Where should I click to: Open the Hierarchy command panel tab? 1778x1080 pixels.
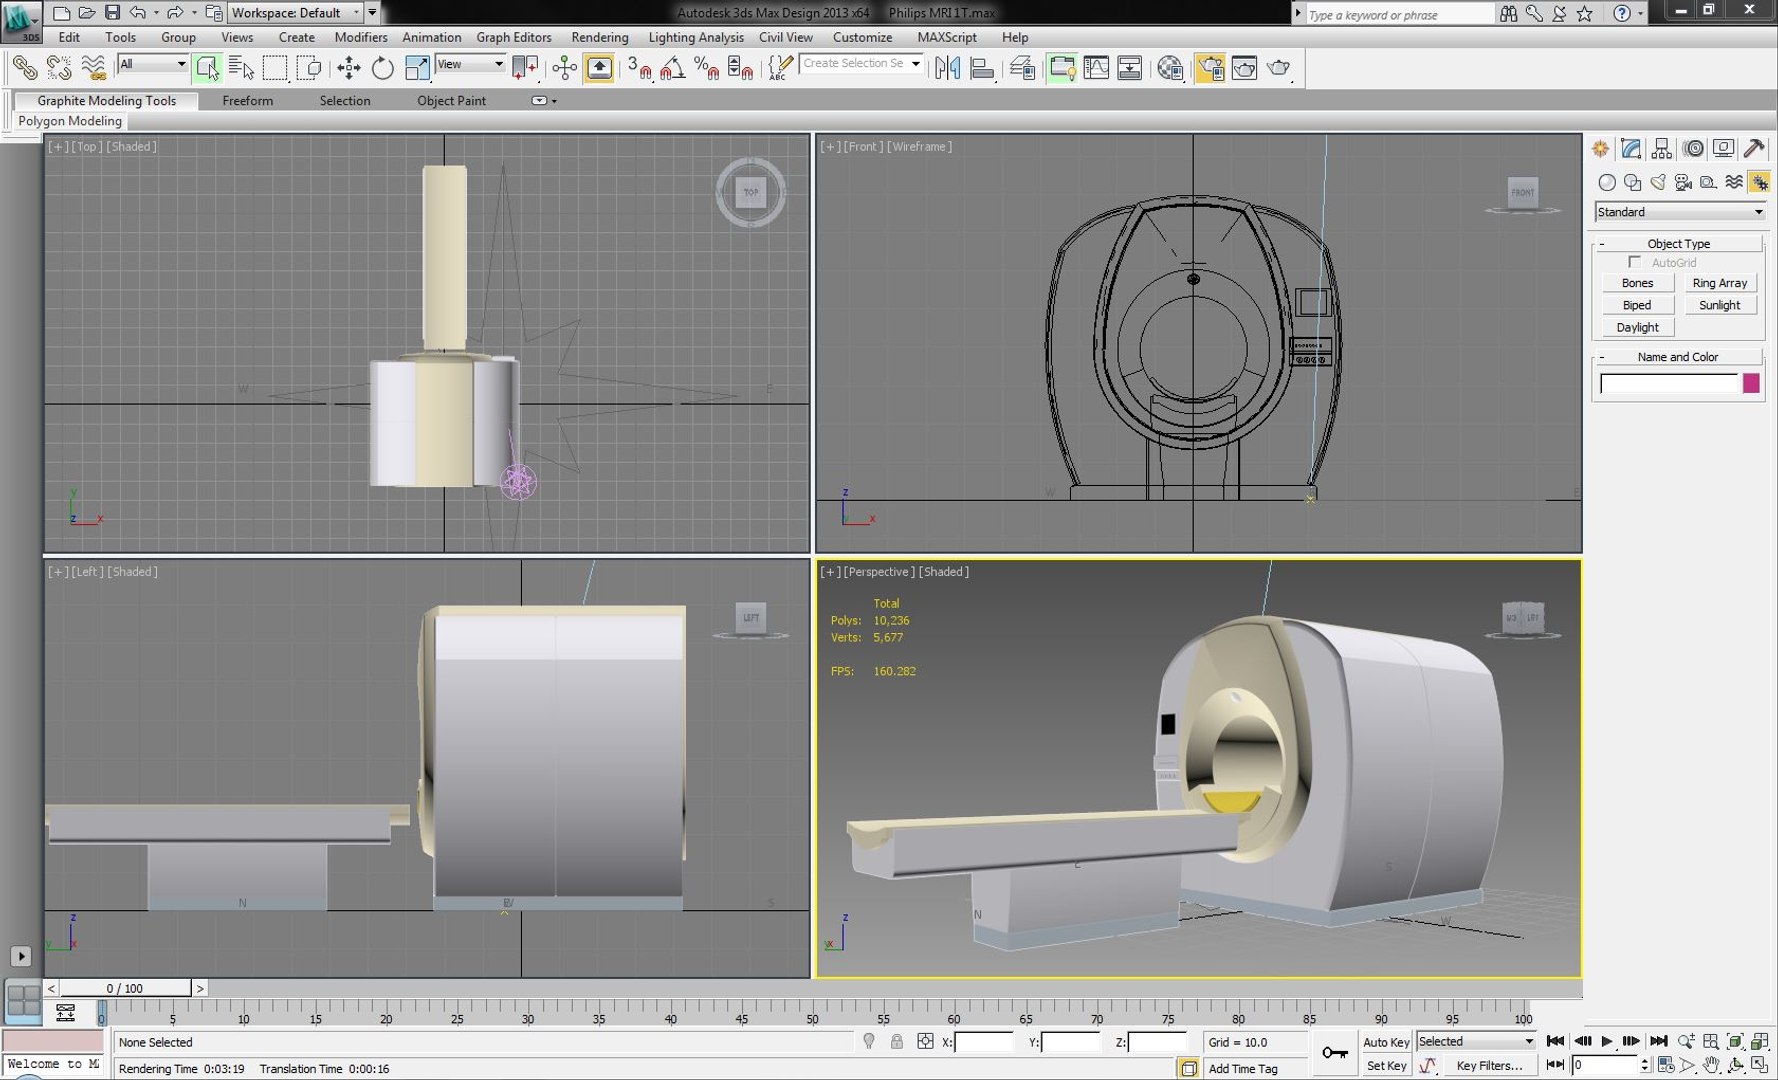pyautogui.click(x=1662, y=149)
